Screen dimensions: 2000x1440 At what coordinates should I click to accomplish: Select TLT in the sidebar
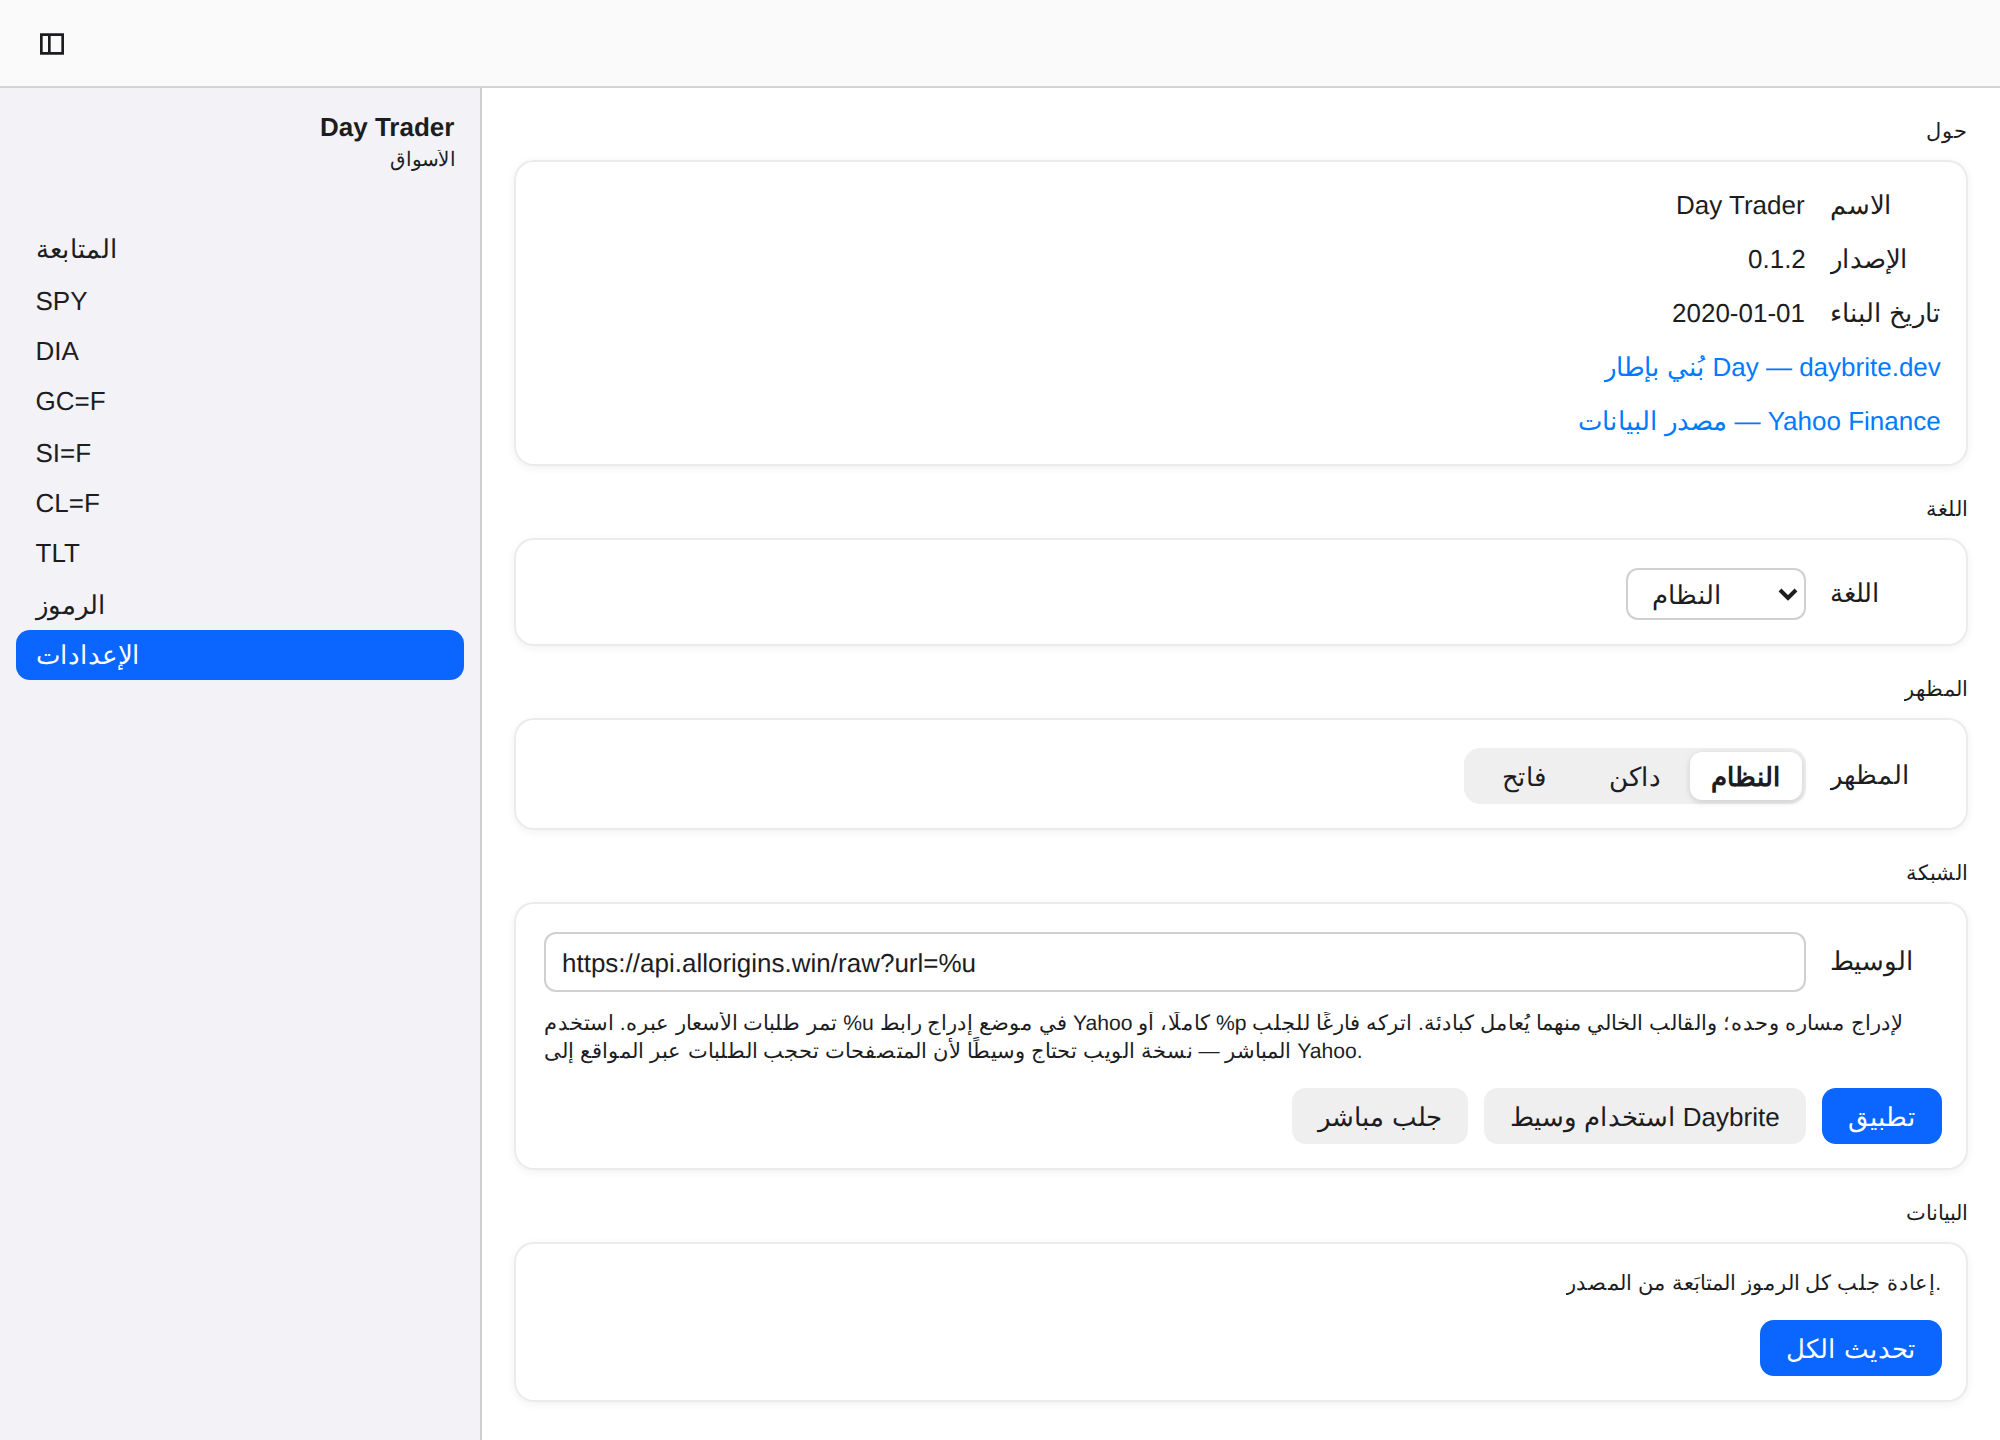[240, 553]
